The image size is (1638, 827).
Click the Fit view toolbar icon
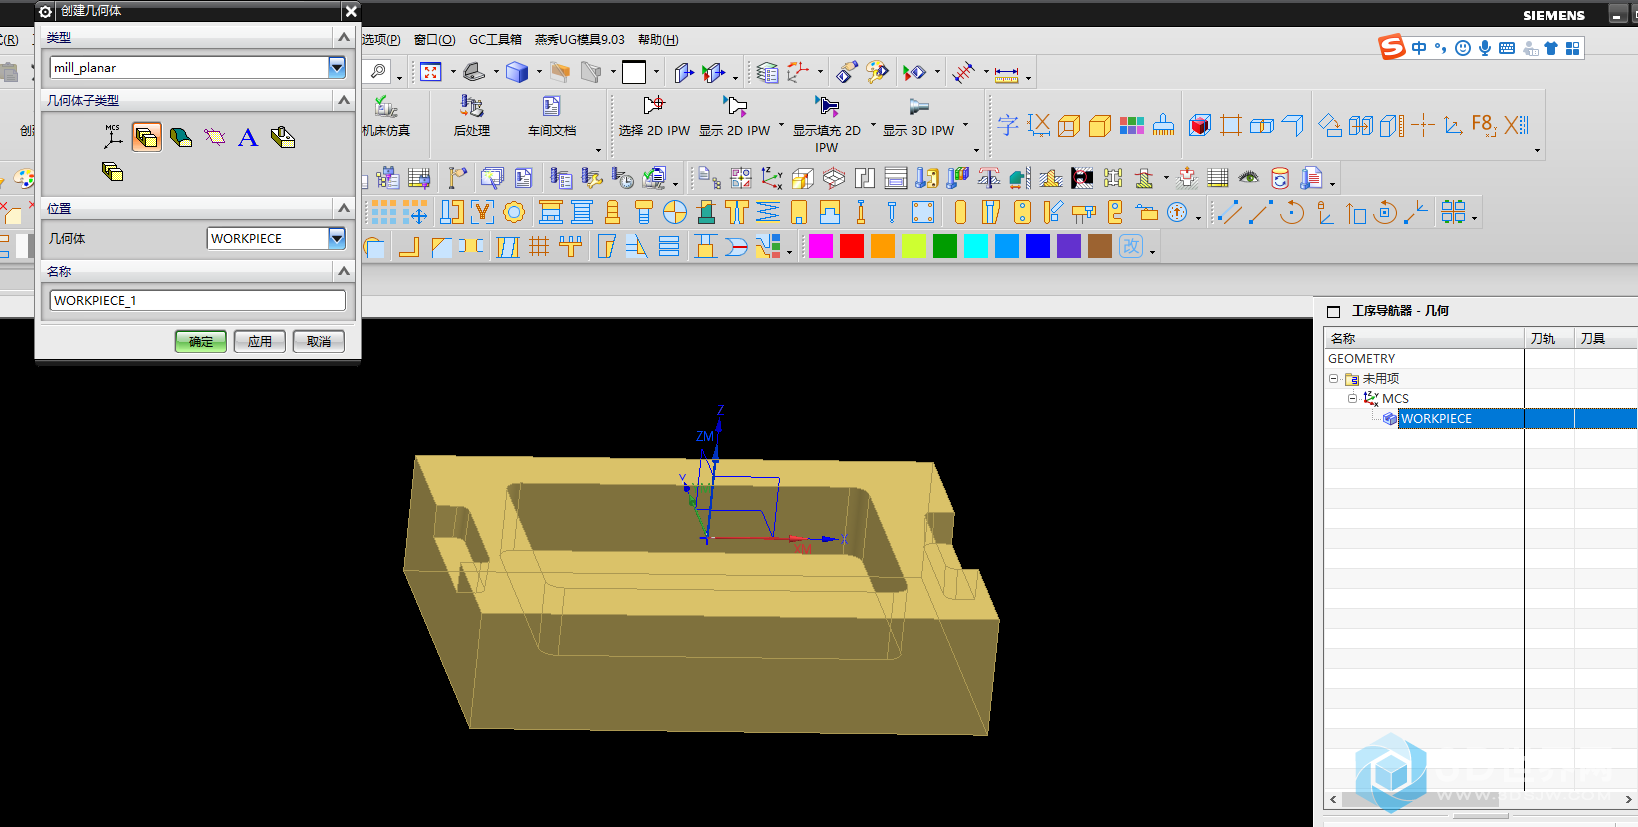pos(431,72)
